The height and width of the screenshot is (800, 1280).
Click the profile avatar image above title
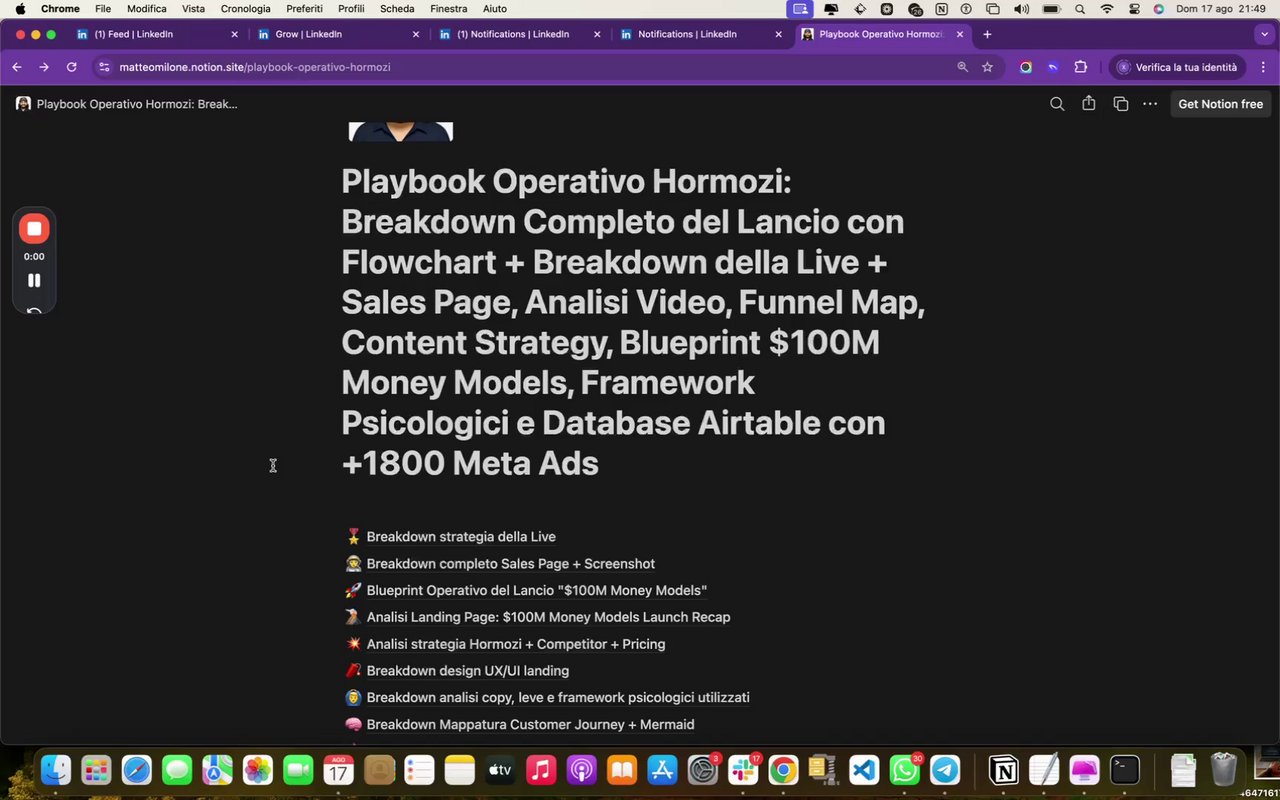point(400,131)
